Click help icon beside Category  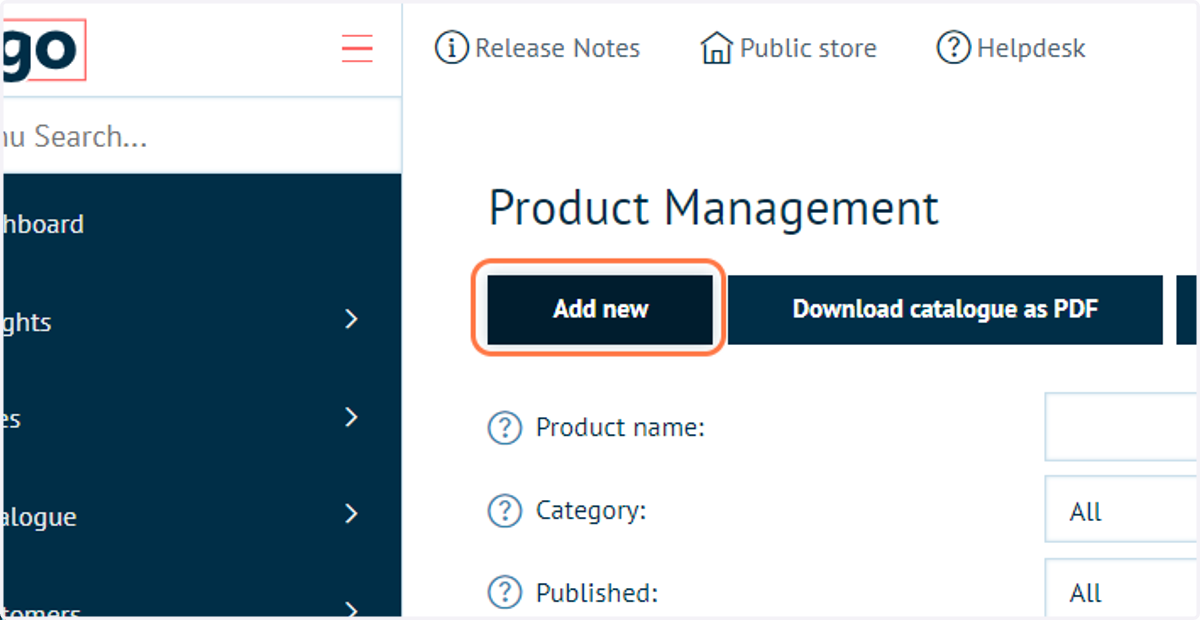tap(505, 511)
